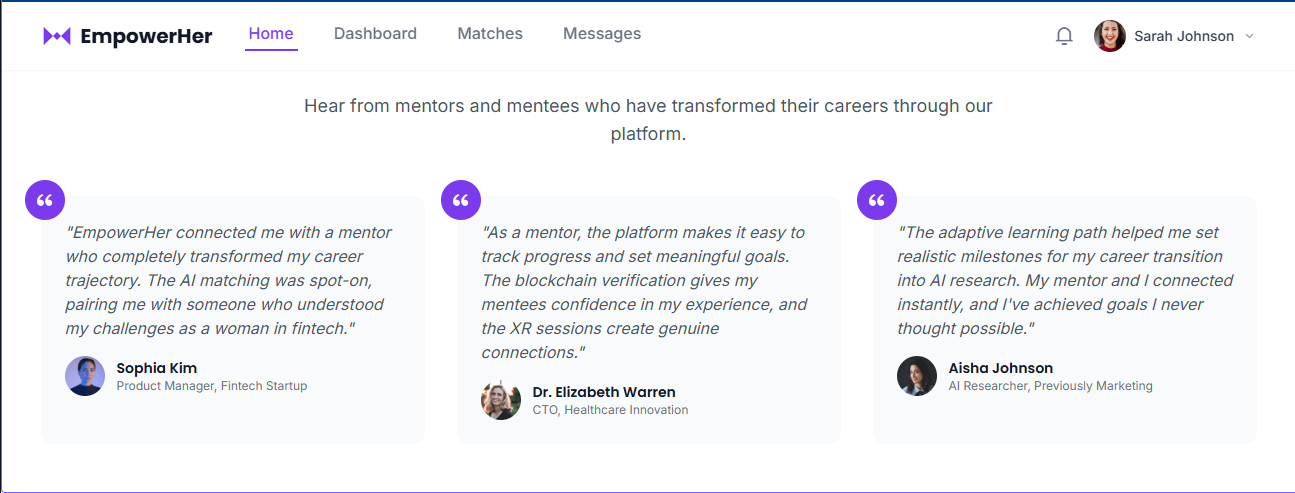Click the Dr. Elizabeth Warren name label

604,392
